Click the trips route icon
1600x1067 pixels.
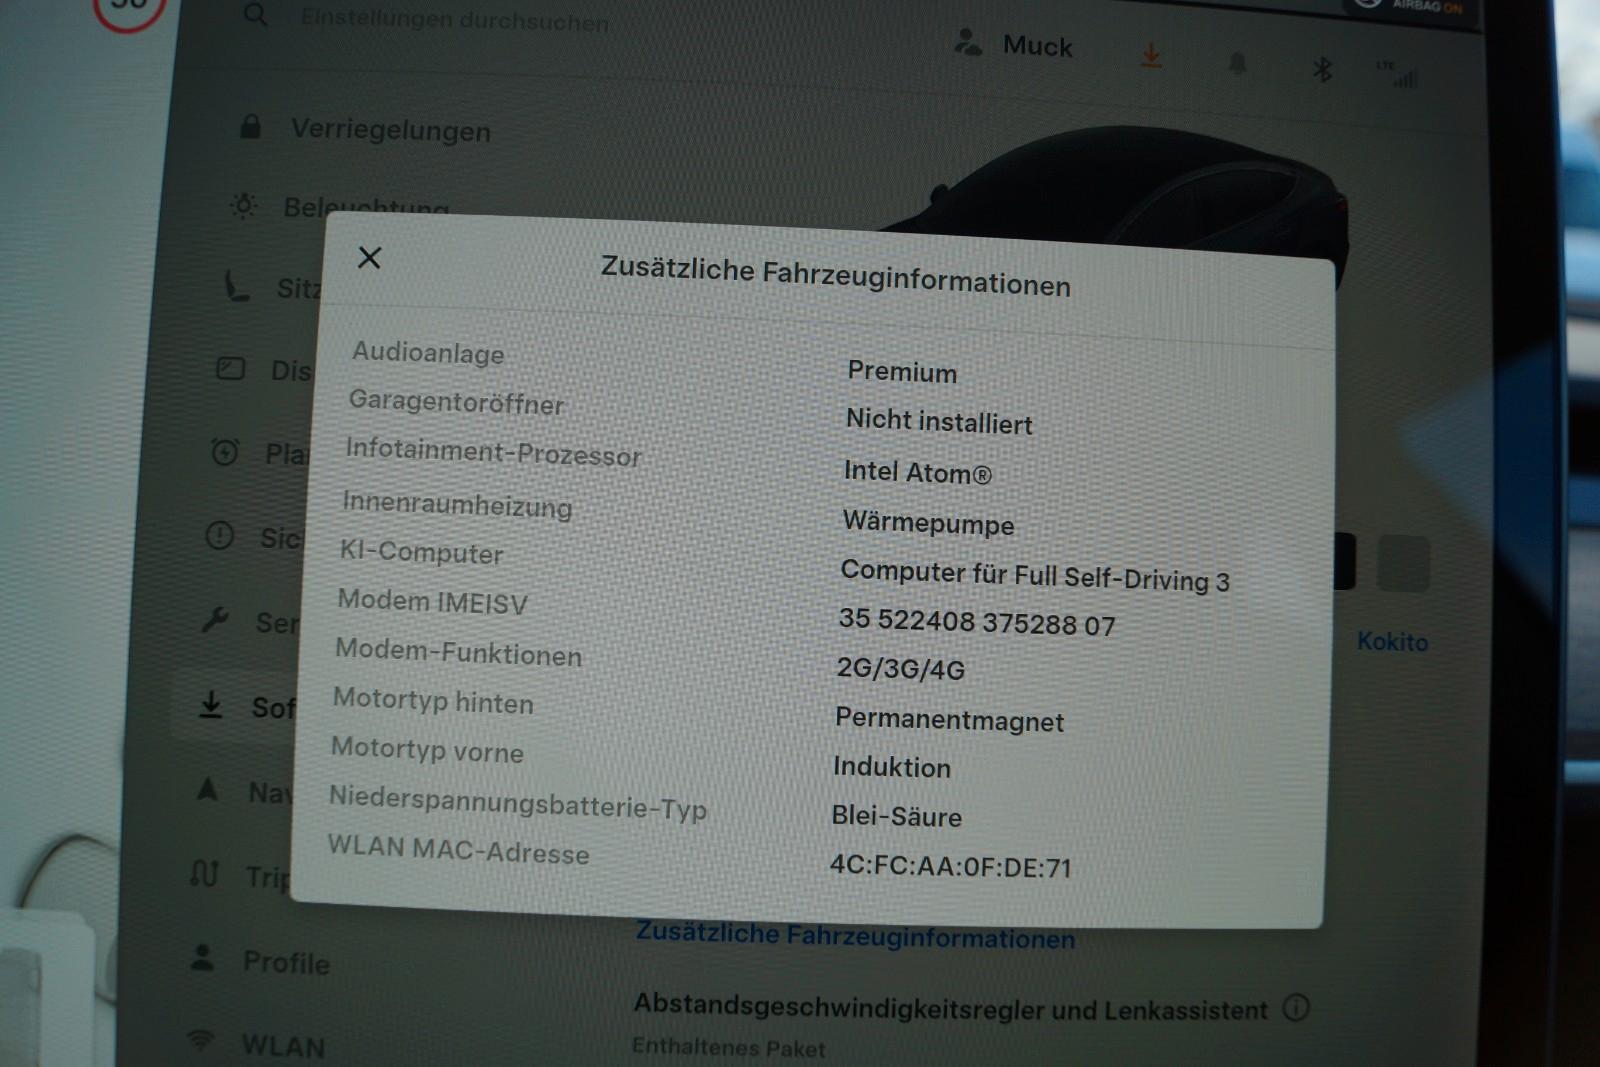click(x=203, y=874)
